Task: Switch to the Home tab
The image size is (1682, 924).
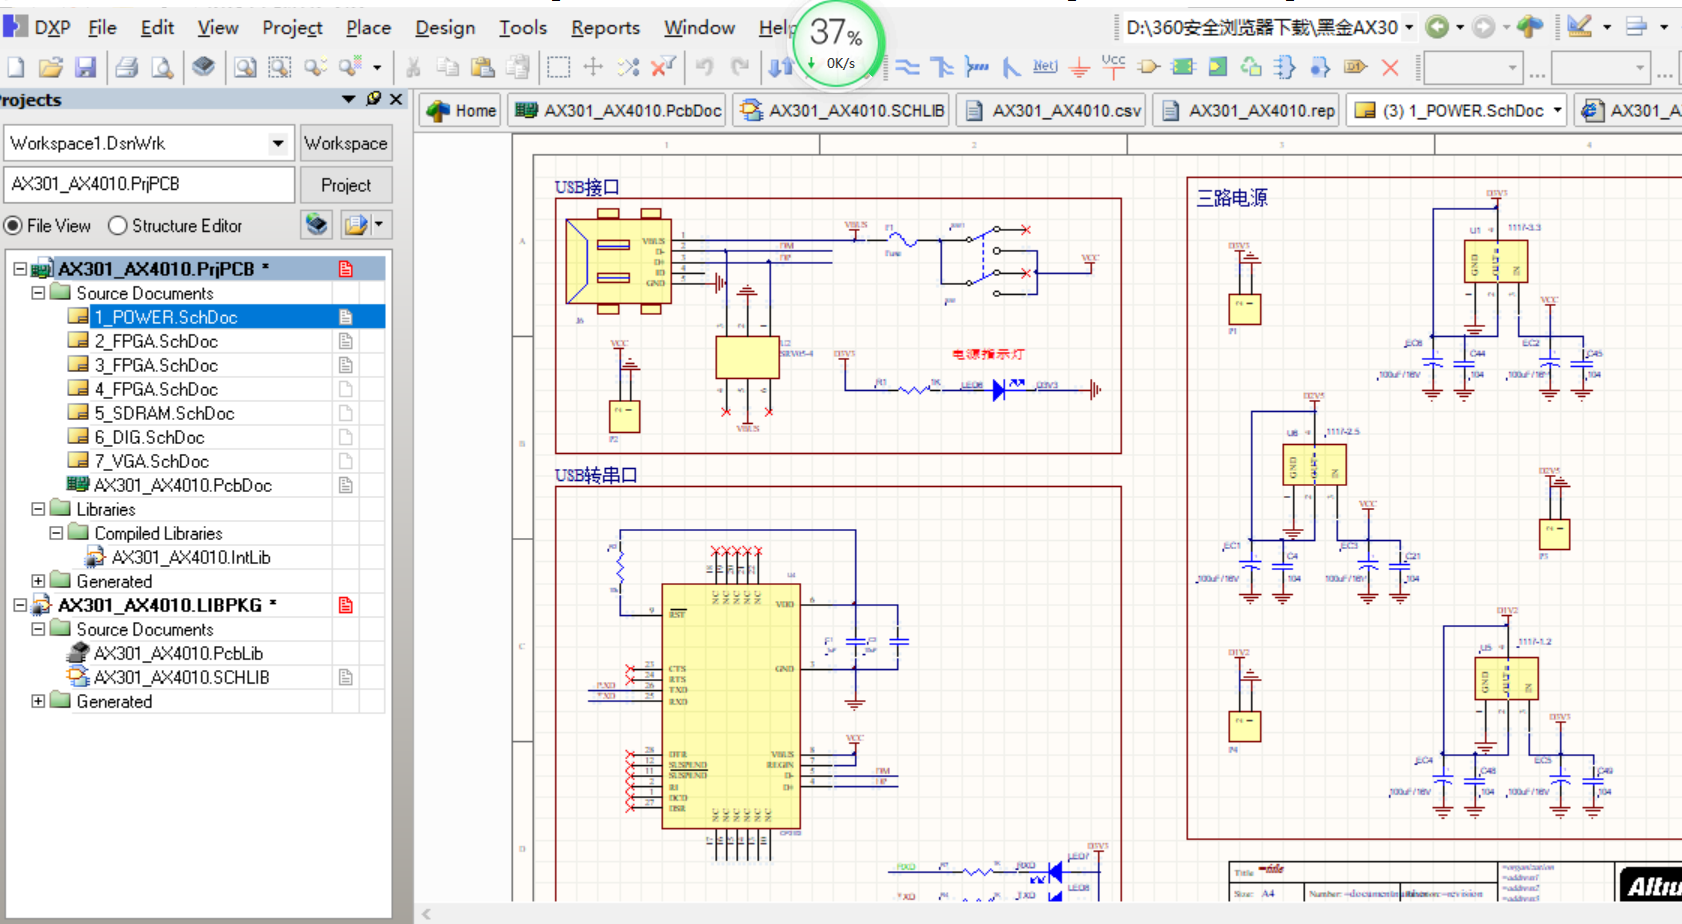Action: (462, 111)
